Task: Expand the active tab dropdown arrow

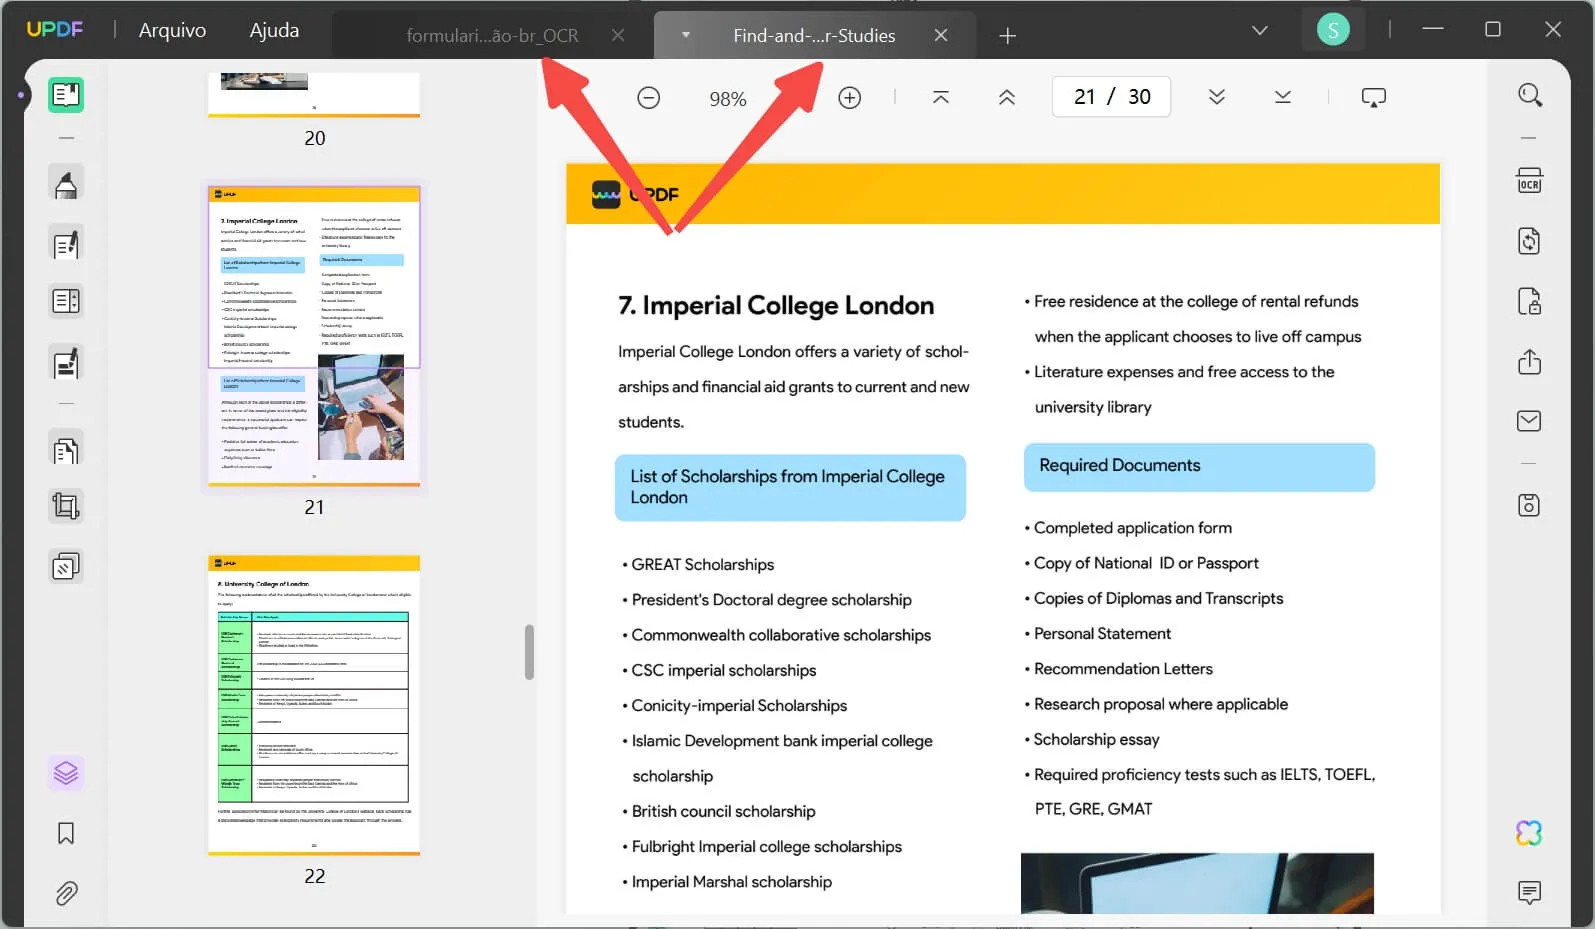Action: 686,35
